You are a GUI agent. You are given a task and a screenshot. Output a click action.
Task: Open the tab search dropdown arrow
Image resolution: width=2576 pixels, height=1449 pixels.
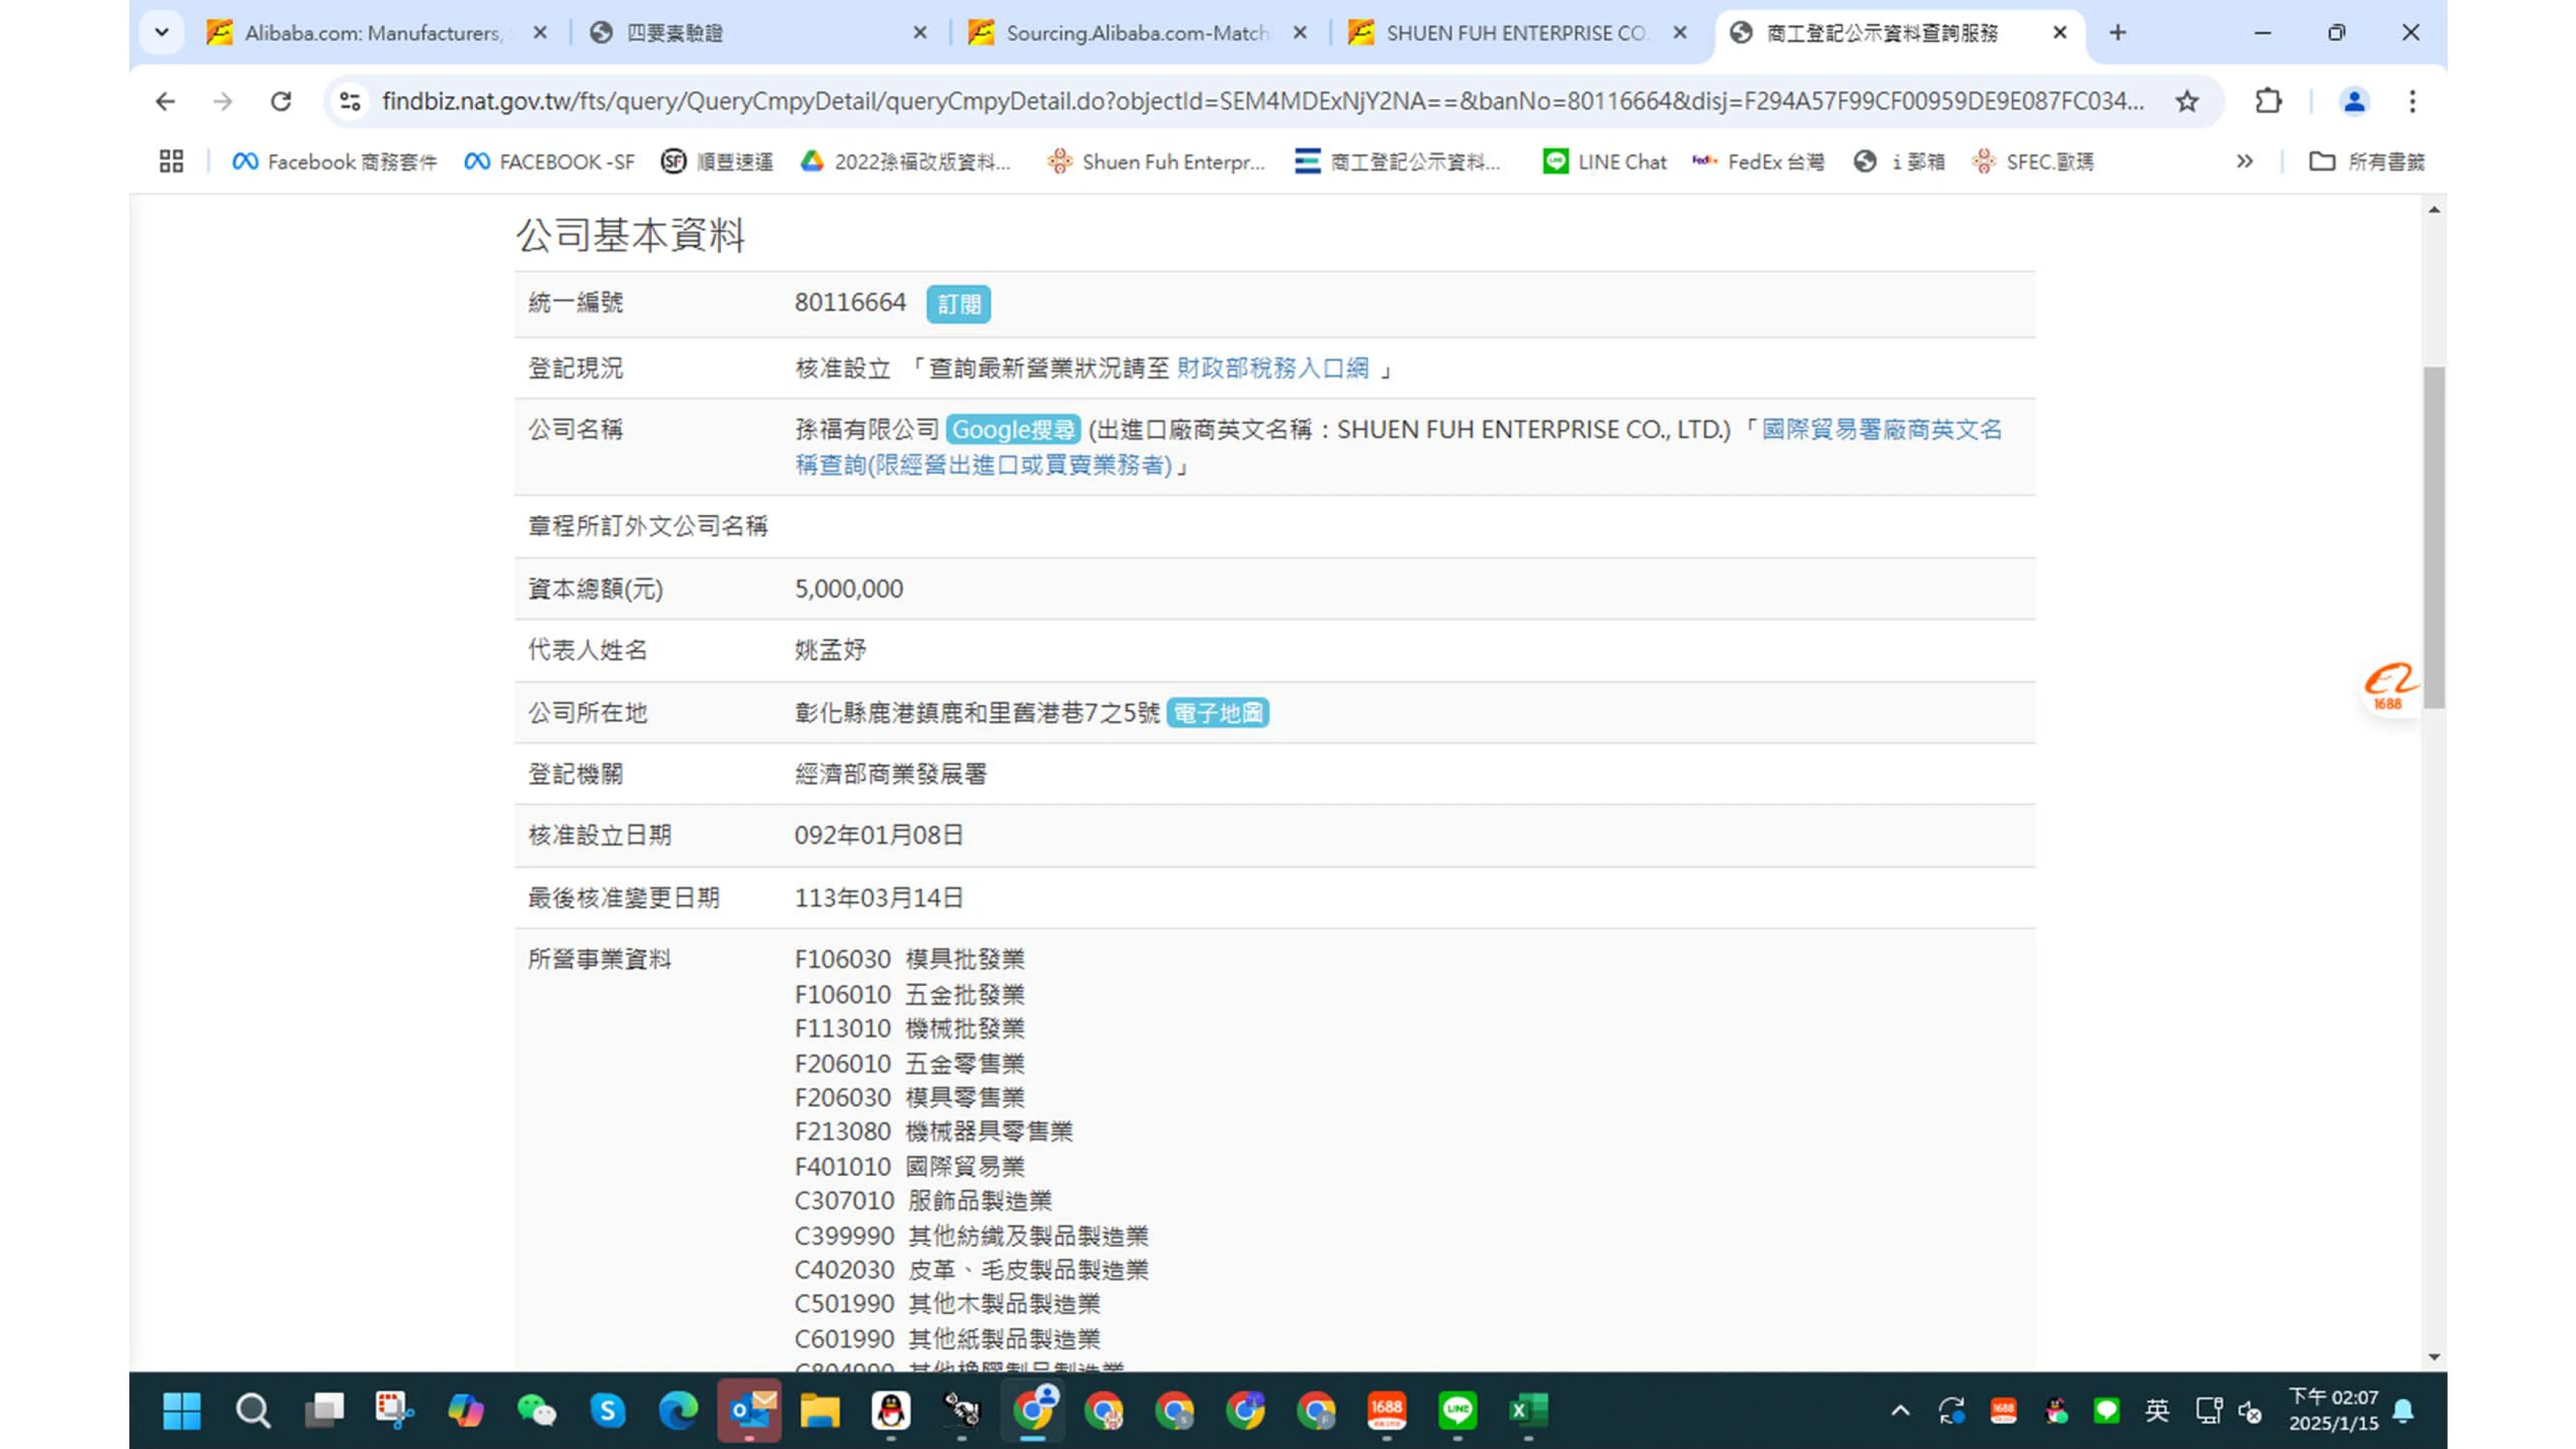click(x=161, y=32)
